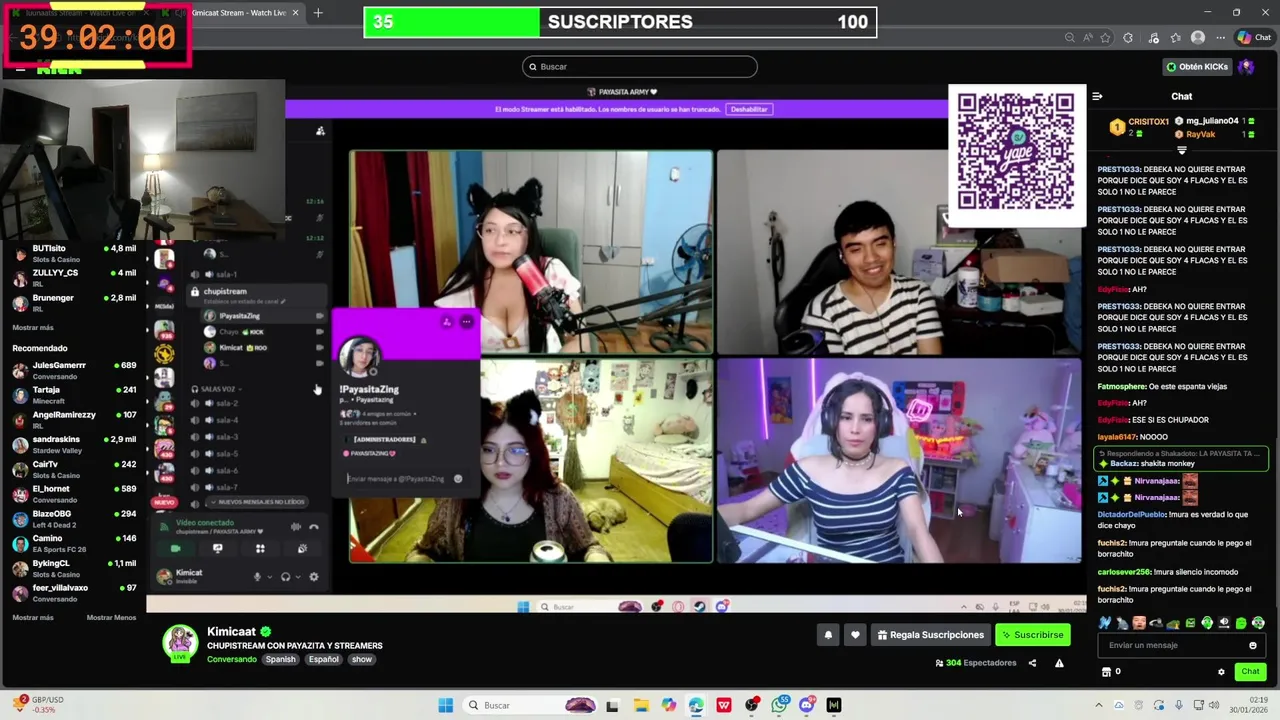The height and width of the screenshot is (720, 1280).
Task: Open JulesGamerrr recommended channel
Action: pyautogui.click(x=74, y=370)
